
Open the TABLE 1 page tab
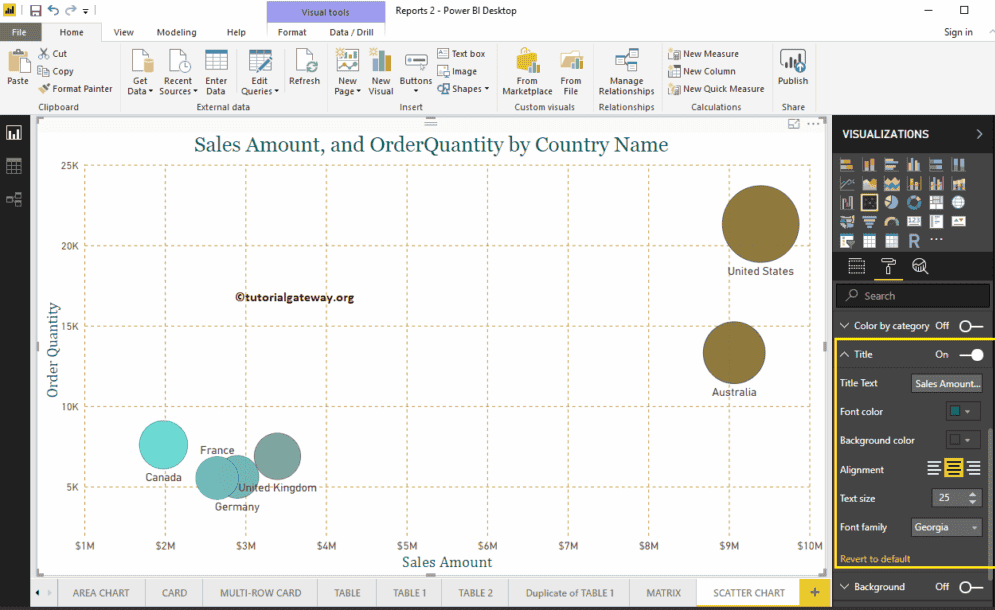[x=408, y=592]
